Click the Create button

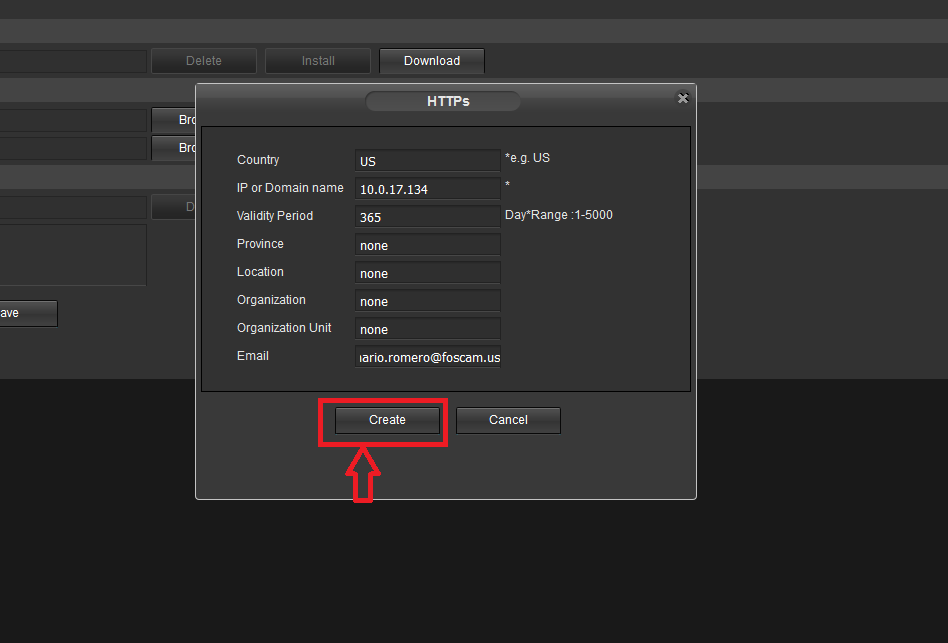pyautogui.click(x=388, y=420)
